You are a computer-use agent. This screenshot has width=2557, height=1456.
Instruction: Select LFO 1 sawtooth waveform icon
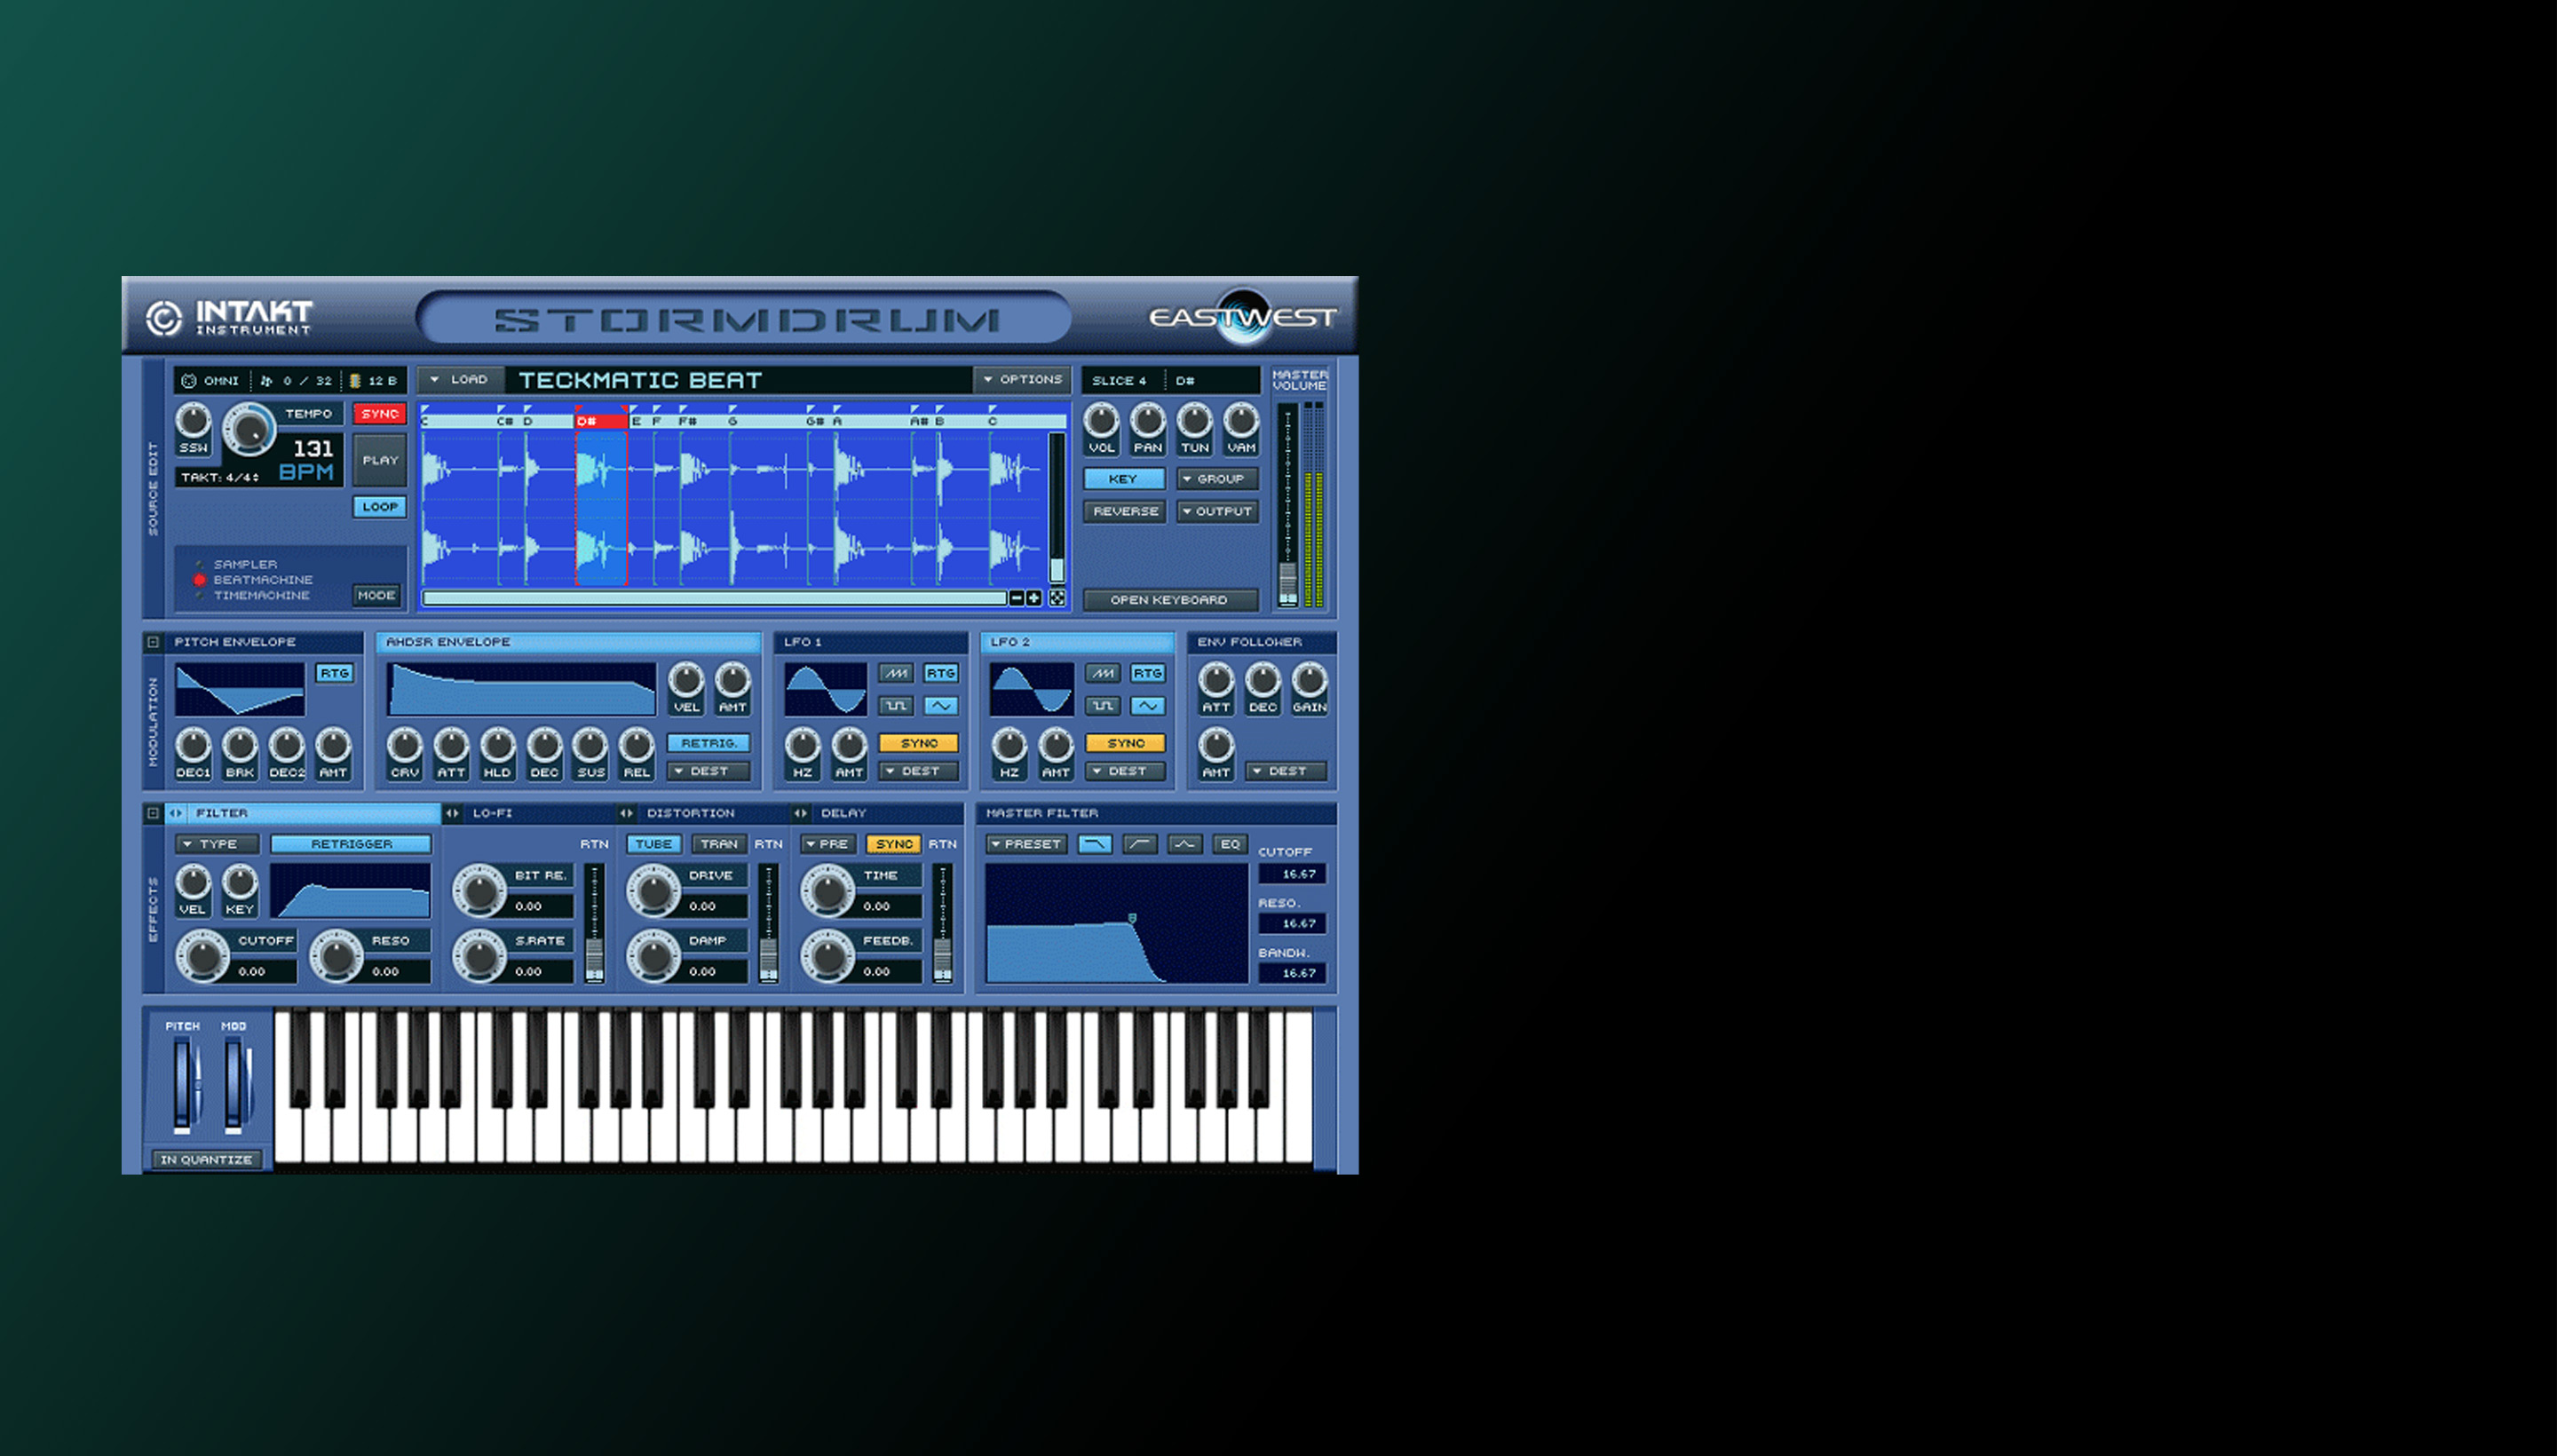point(895,673)
